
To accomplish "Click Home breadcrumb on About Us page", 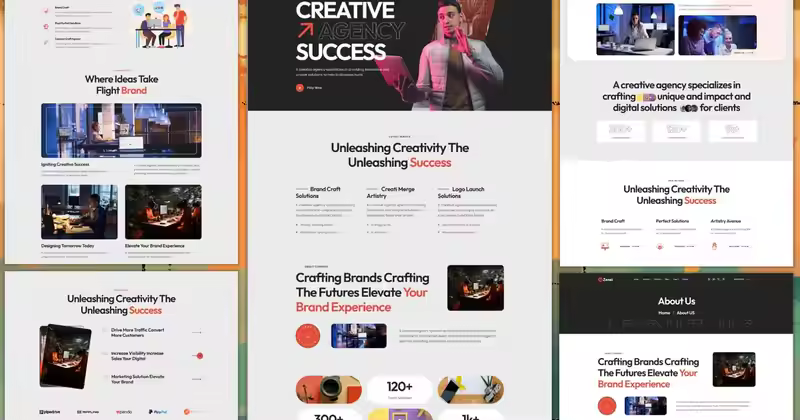I will [x=664, y=313].
